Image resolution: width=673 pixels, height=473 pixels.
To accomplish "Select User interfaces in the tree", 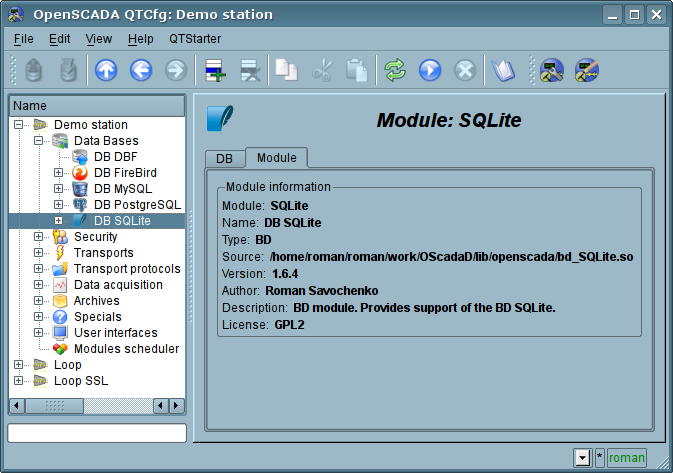I will (116, 333).
